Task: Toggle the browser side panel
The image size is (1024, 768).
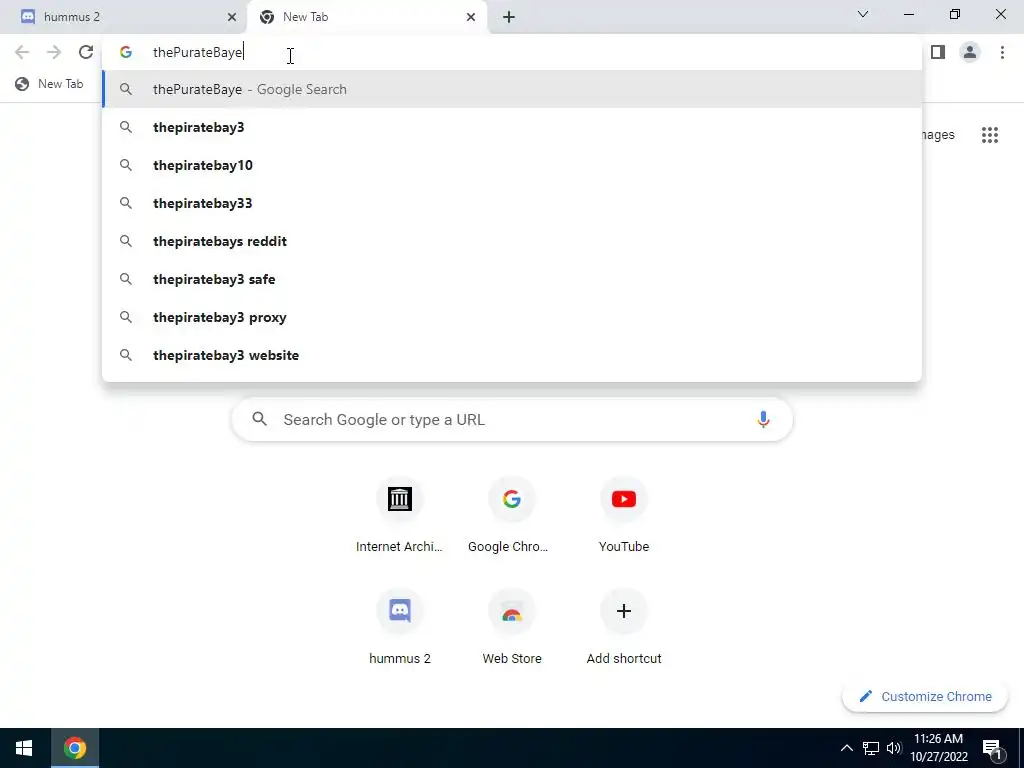Action: (938, 52)
